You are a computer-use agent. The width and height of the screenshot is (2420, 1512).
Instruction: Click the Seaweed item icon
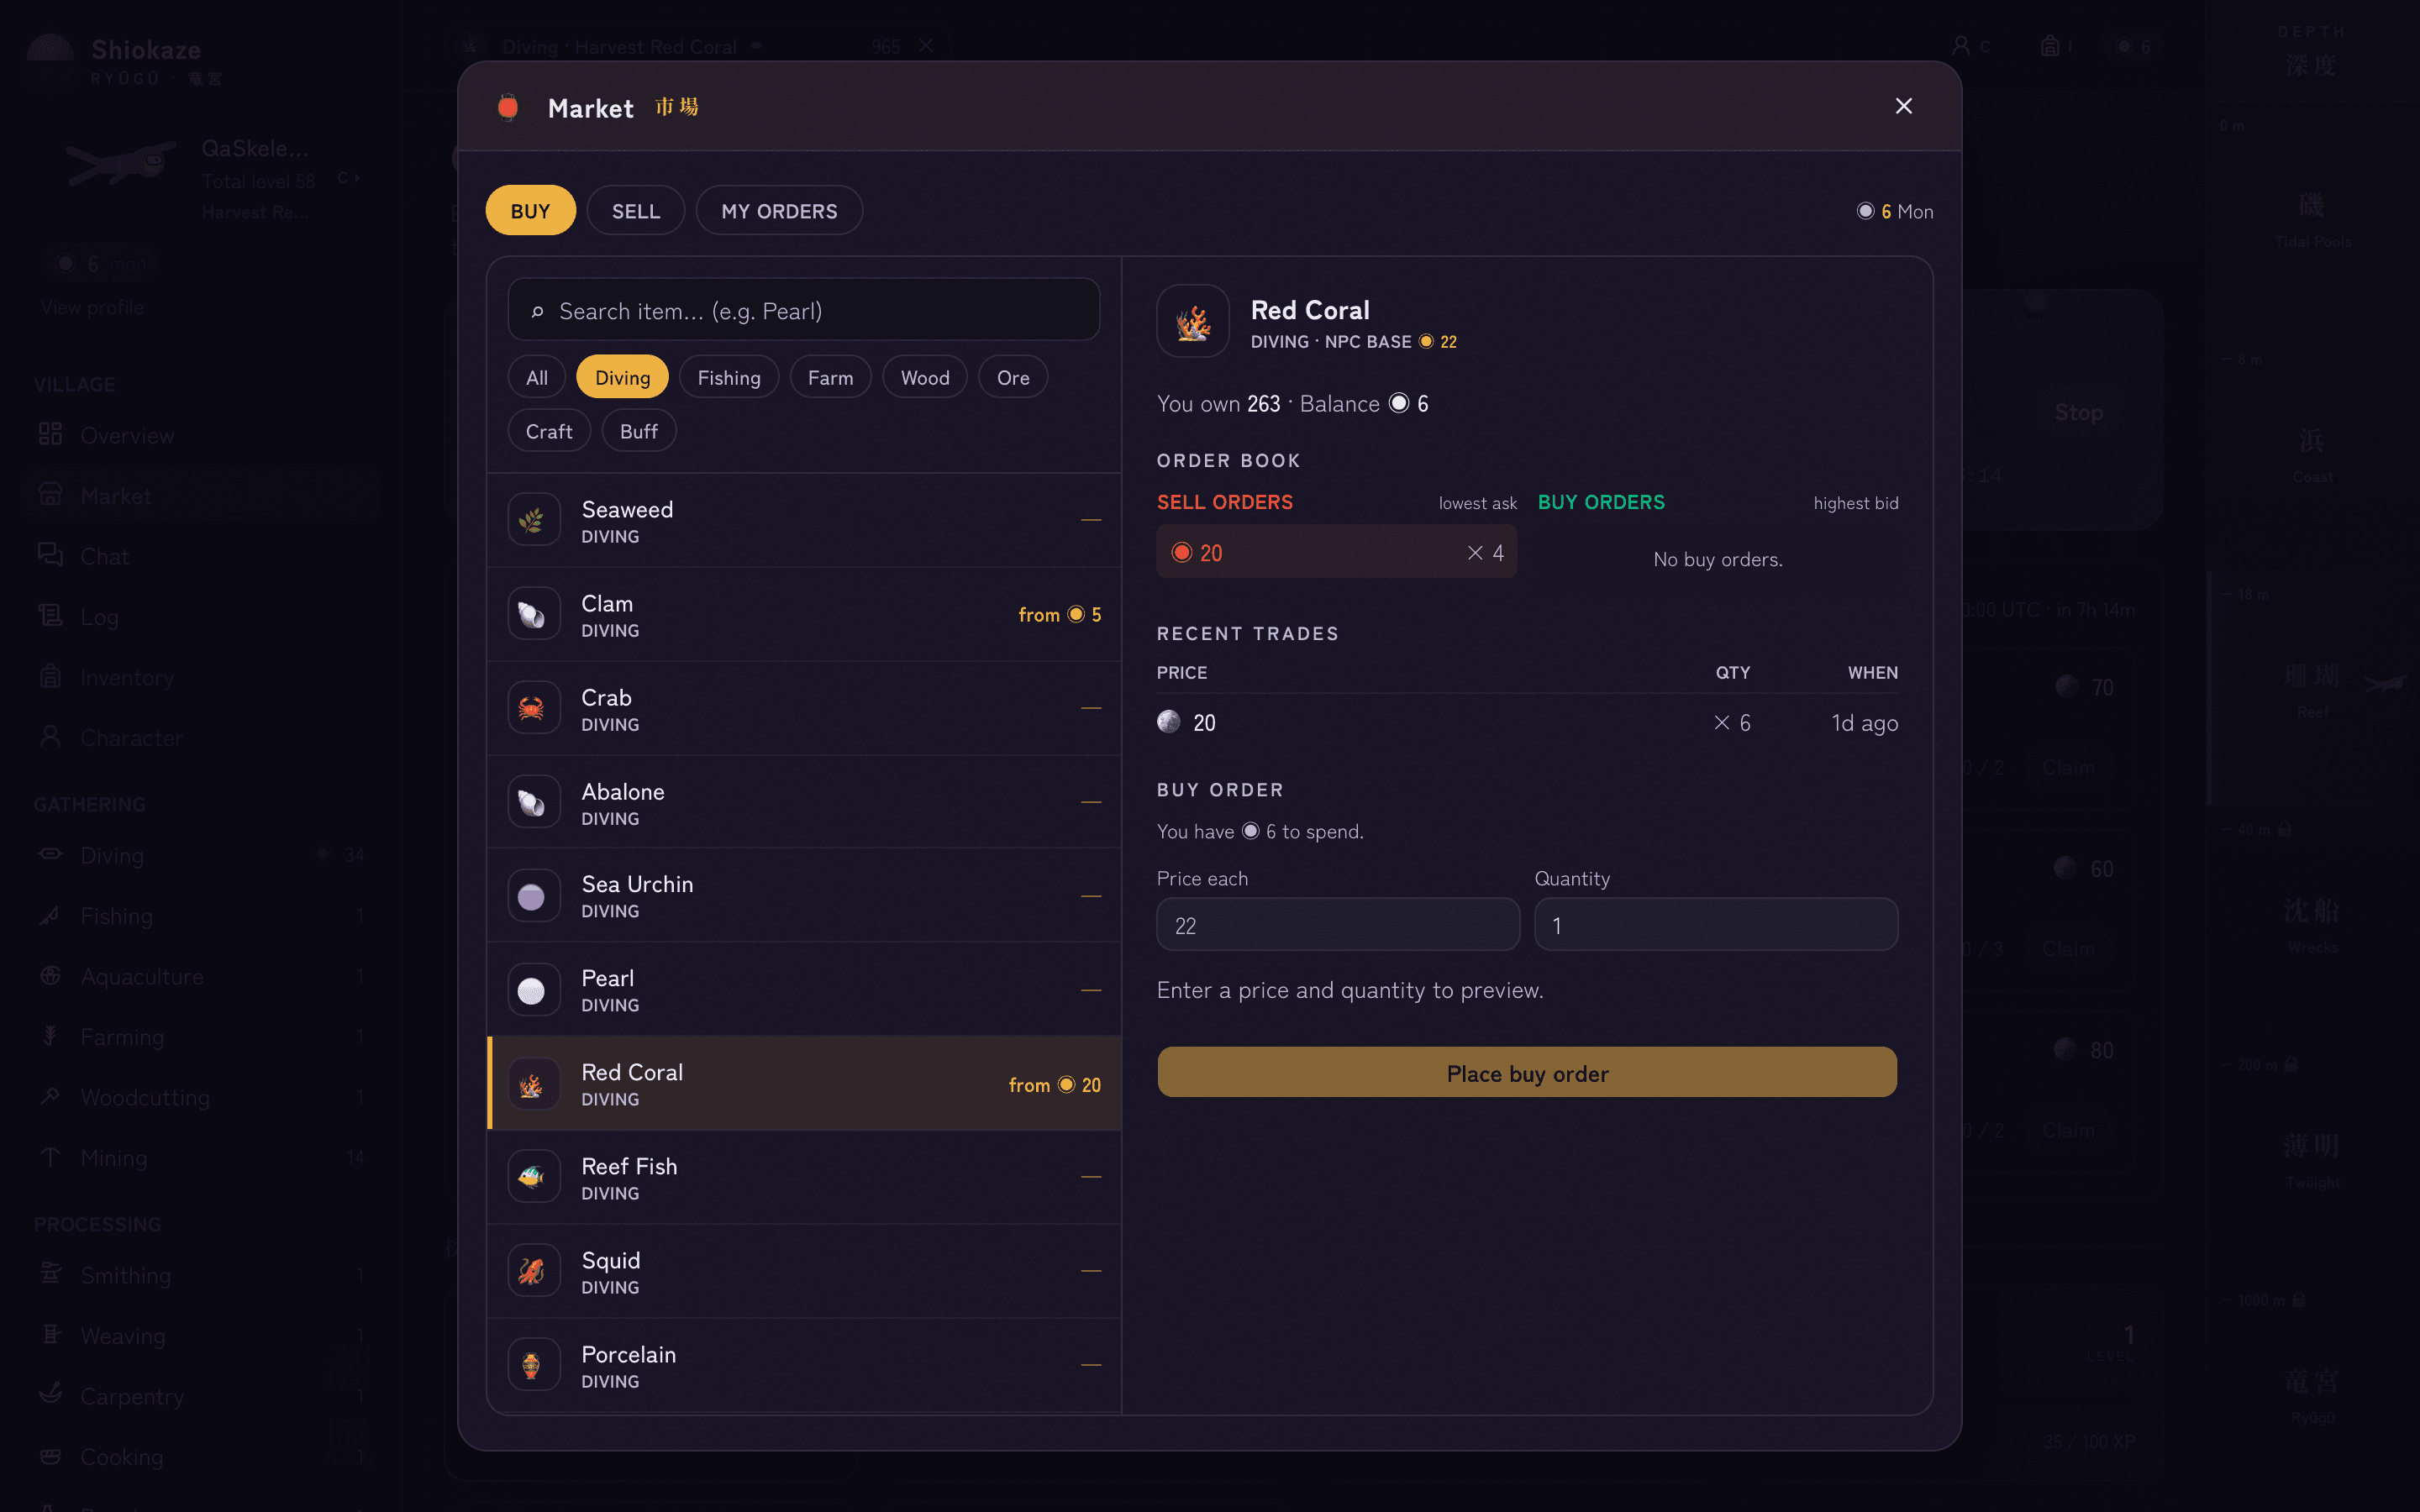click(x=533, y=520)
